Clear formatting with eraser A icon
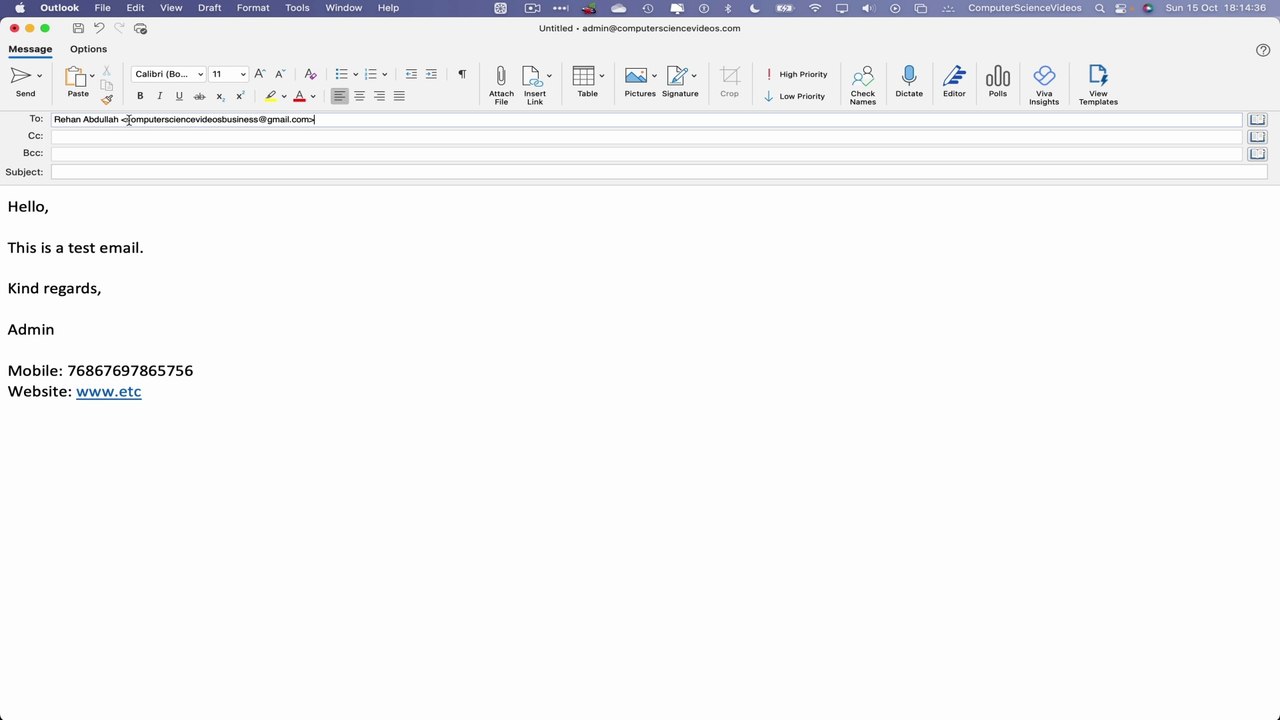This screenshot has height=720, width=1280. (x=310, y=74)
